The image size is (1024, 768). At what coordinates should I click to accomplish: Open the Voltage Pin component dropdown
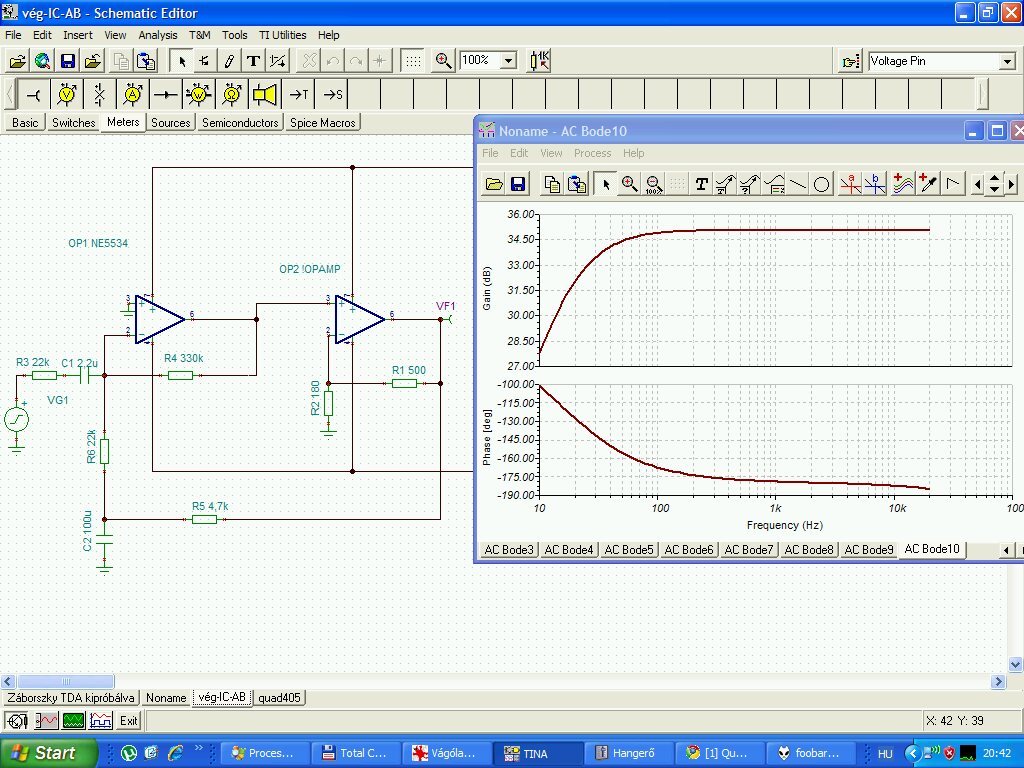(x=1007, y=61)
